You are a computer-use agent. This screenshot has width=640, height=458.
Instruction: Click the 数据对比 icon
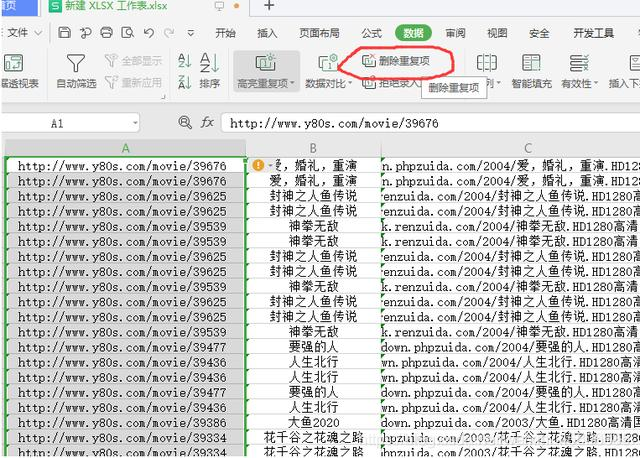328,62
